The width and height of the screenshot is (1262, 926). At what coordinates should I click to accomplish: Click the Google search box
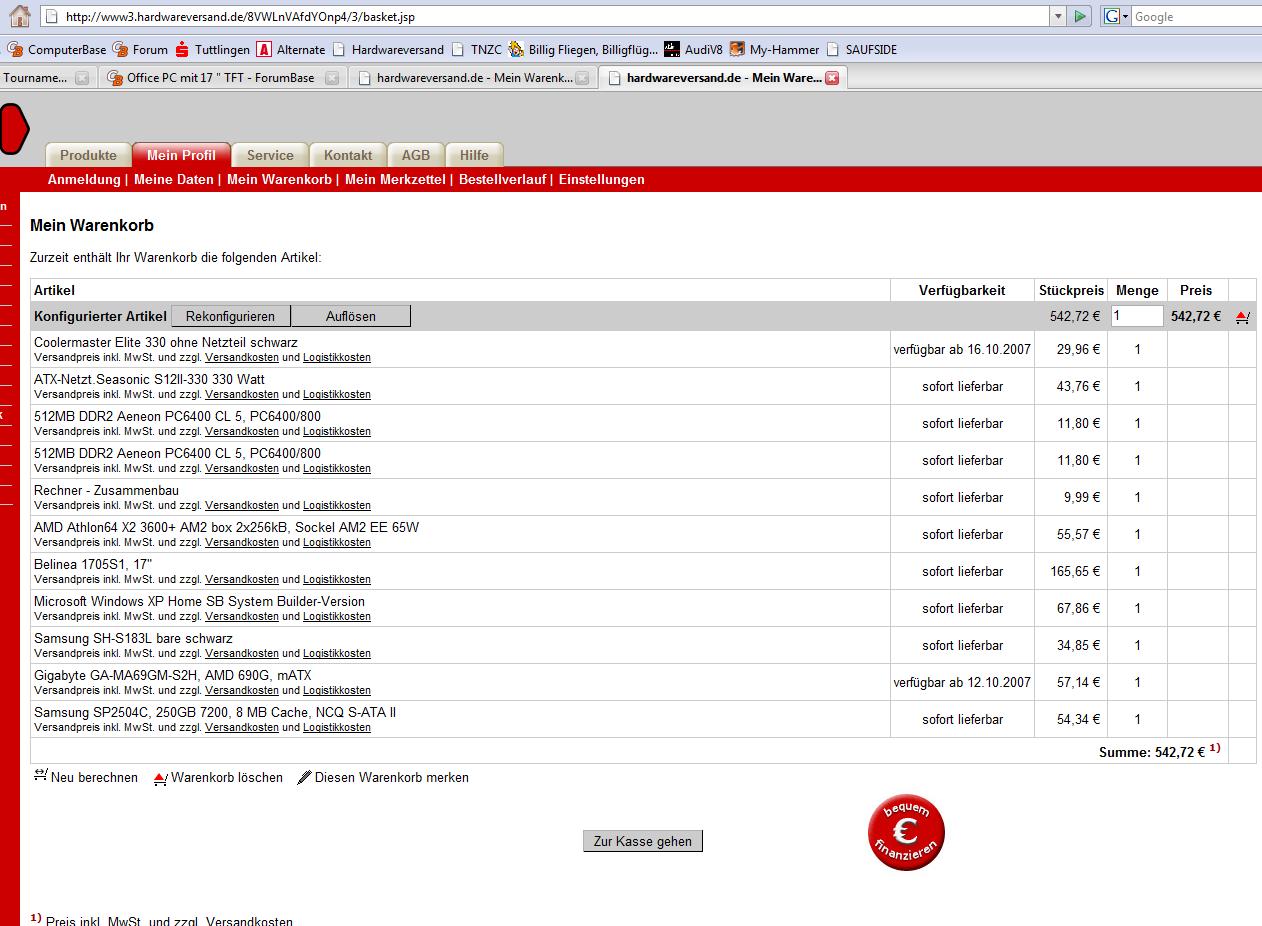1196,16
